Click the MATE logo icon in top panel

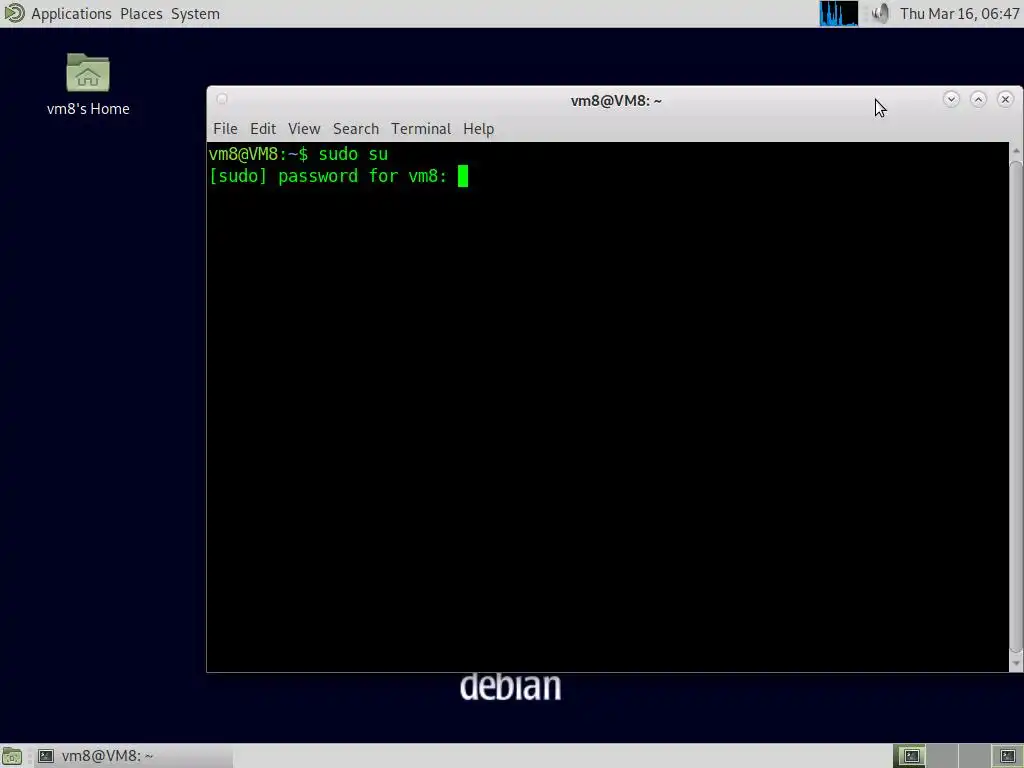pos(14,13)
